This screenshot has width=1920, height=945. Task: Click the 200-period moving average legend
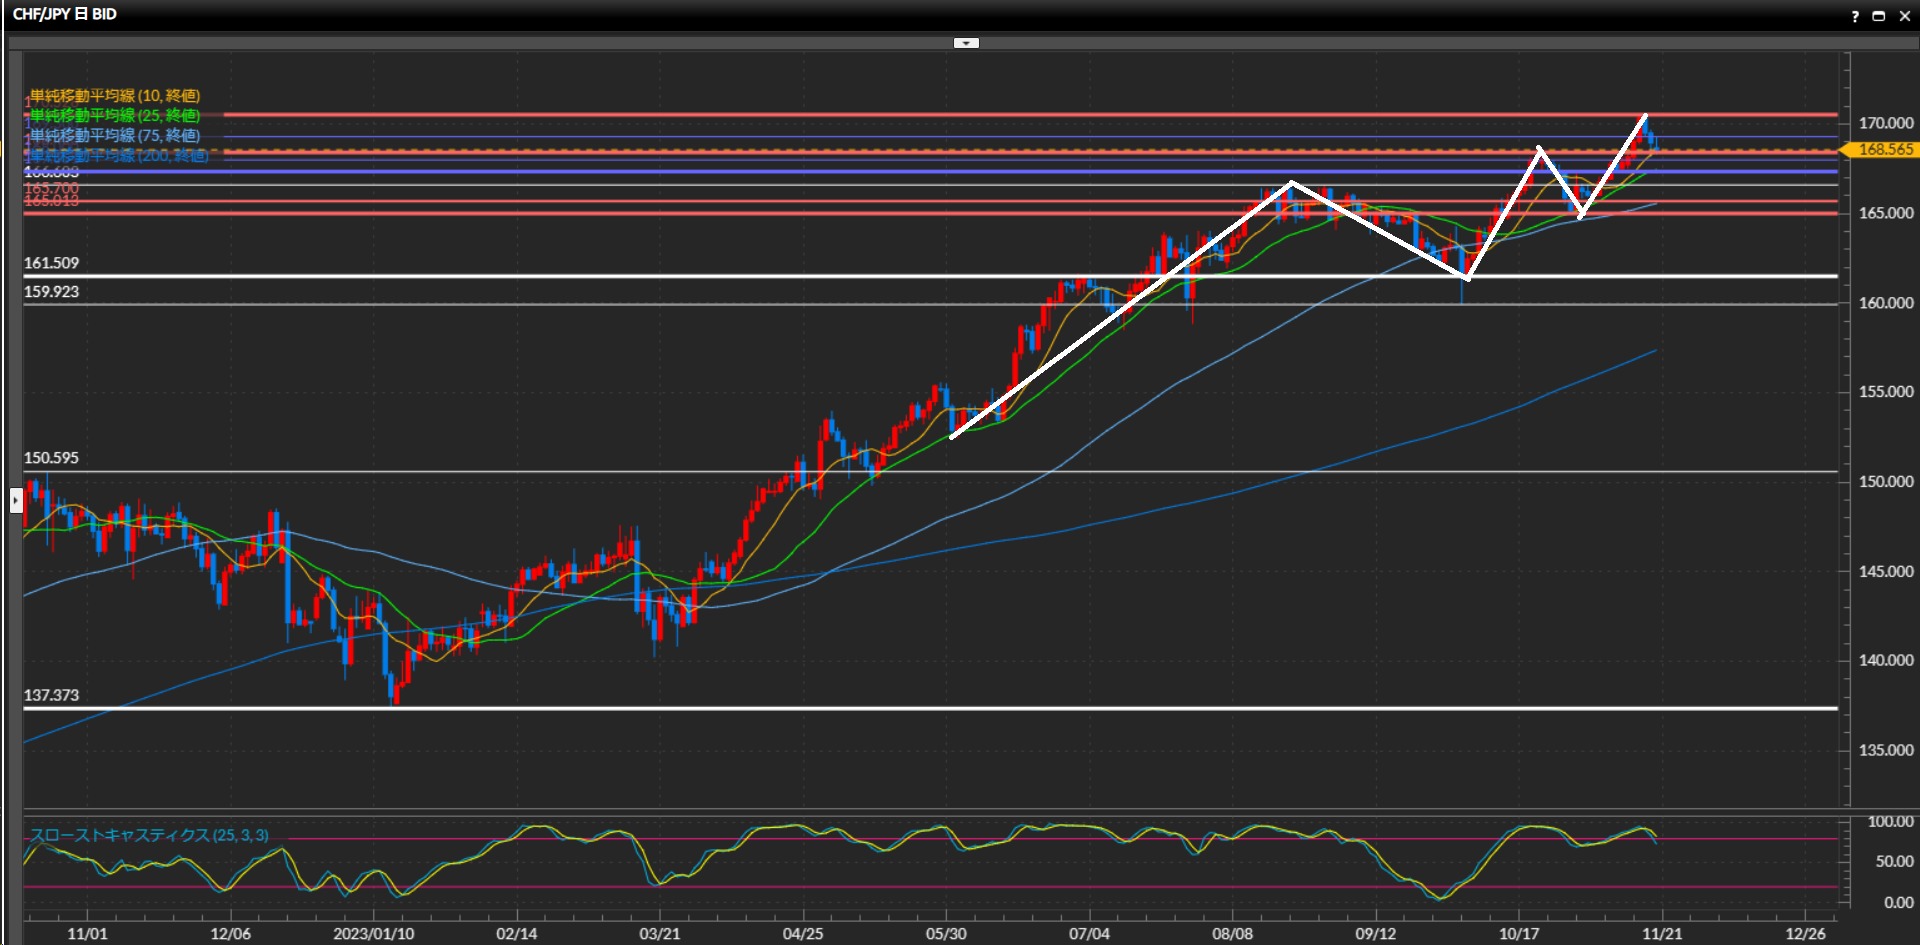tap(118, 155)
